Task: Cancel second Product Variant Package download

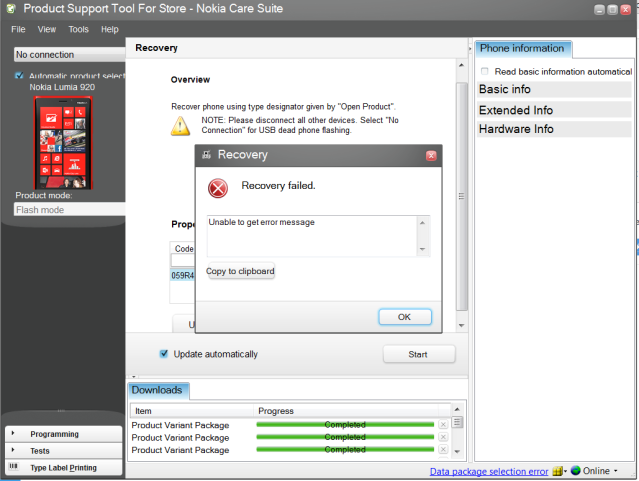Action: tap(443, 437)
